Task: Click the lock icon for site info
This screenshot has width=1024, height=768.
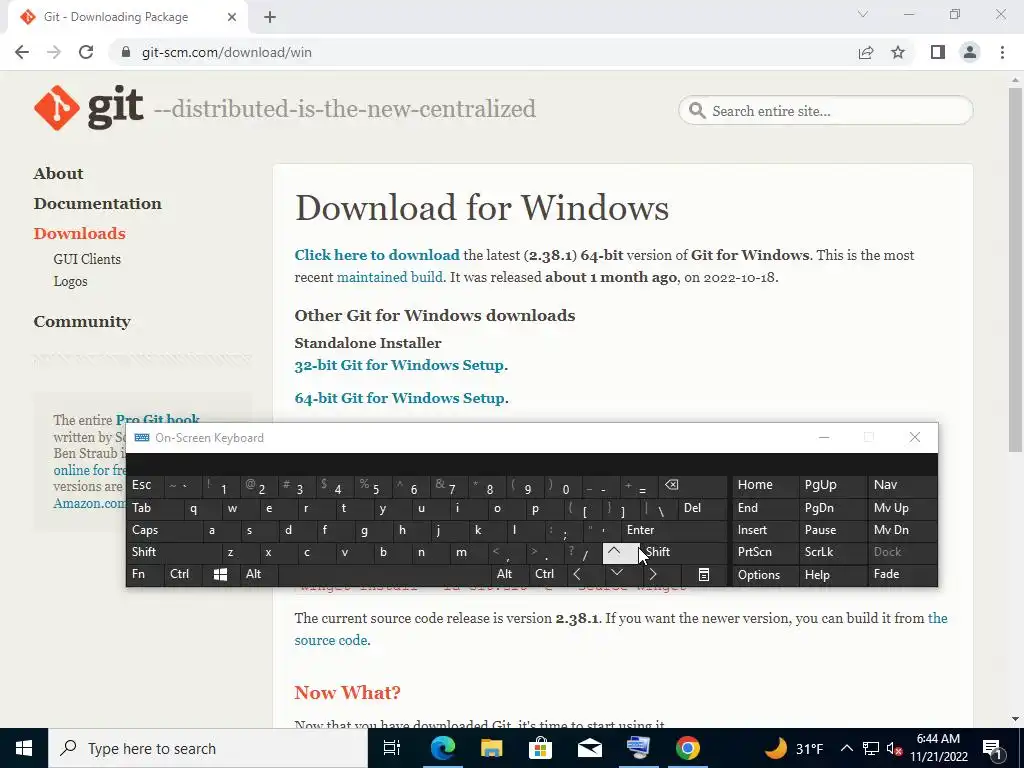Action: (x=126, y=52)
